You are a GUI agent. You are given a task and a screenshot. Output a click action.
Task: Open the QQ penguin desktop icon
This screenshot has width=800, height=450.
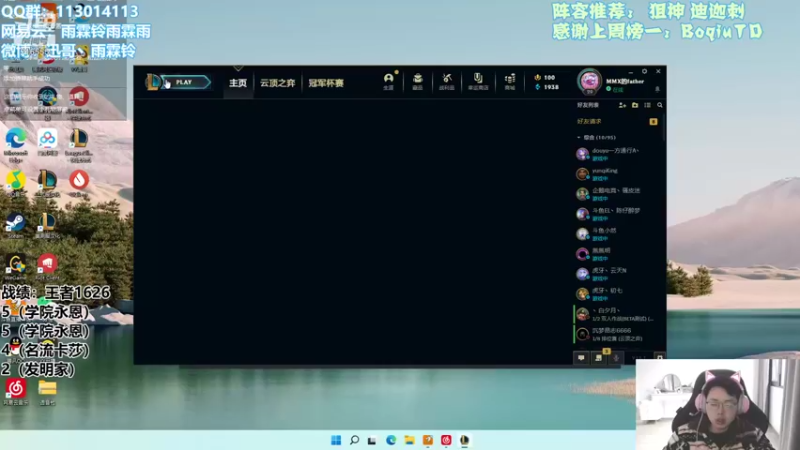(15, 347)
